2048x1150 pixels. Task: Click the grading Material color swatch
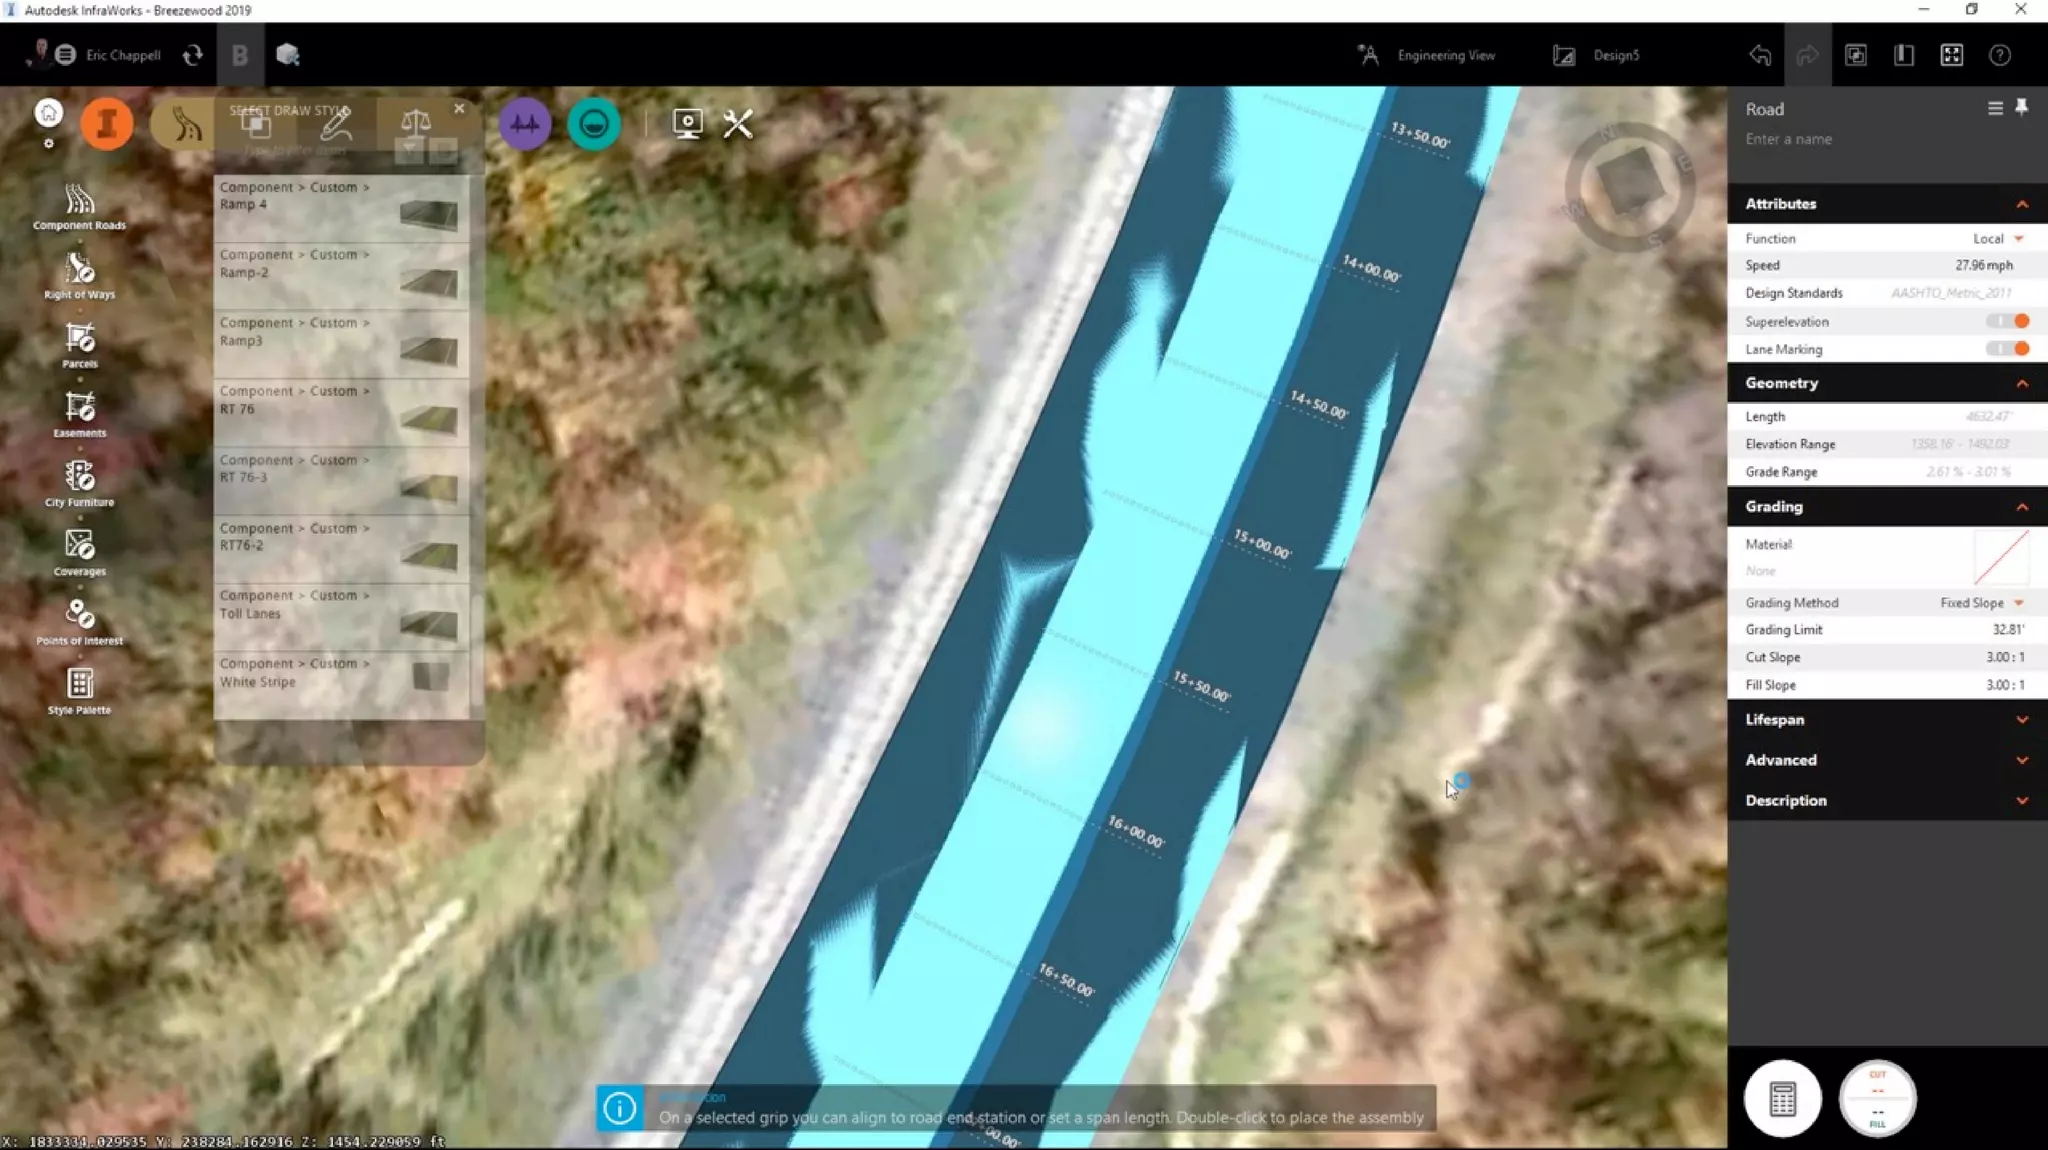(x=2001, y=558)
